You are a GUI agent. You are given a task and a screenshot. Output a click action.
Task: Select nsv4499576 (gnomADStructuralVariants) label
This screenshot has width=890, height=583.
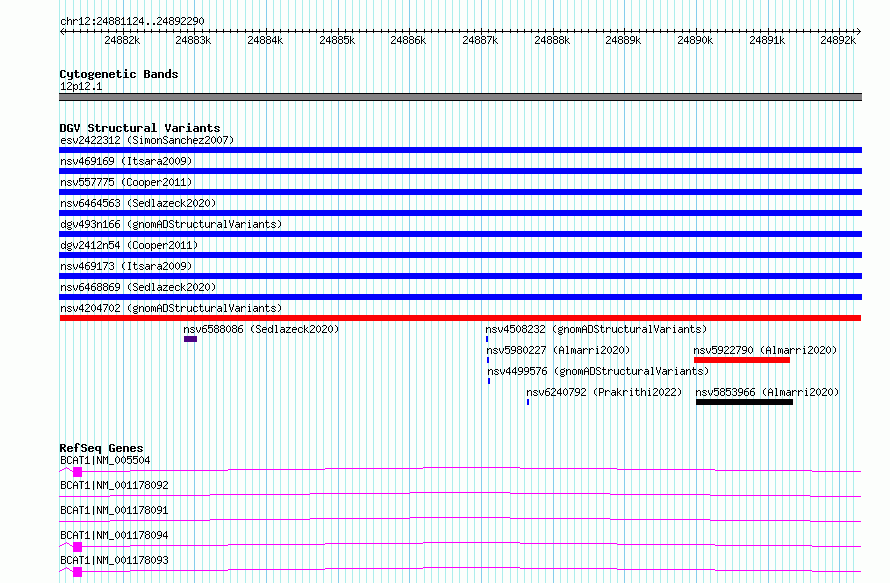pyautogui.click(x=598, y=371)
